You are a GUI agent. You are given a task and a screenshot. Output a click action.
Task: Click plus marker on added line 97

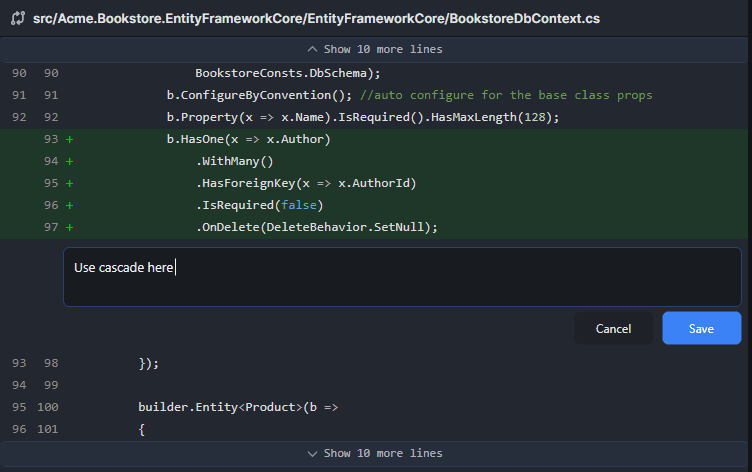tap(70, 228)
